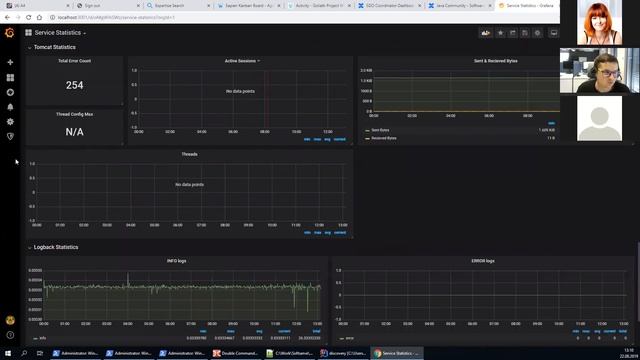Click the participant with glasses video thumbnail
Image resolution: width=640 pixels, height=360 pixels.
pyautogui.click(x=600, y=71)
